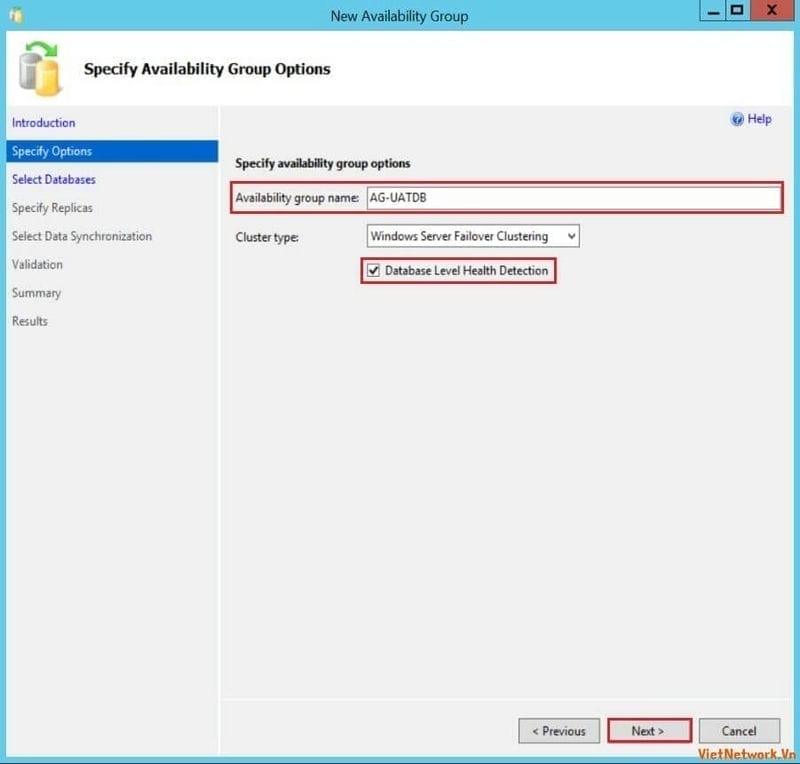Viewport: 800px width, 764px height.
Task: Go to the Introduction page
Action: coord(43,123)
